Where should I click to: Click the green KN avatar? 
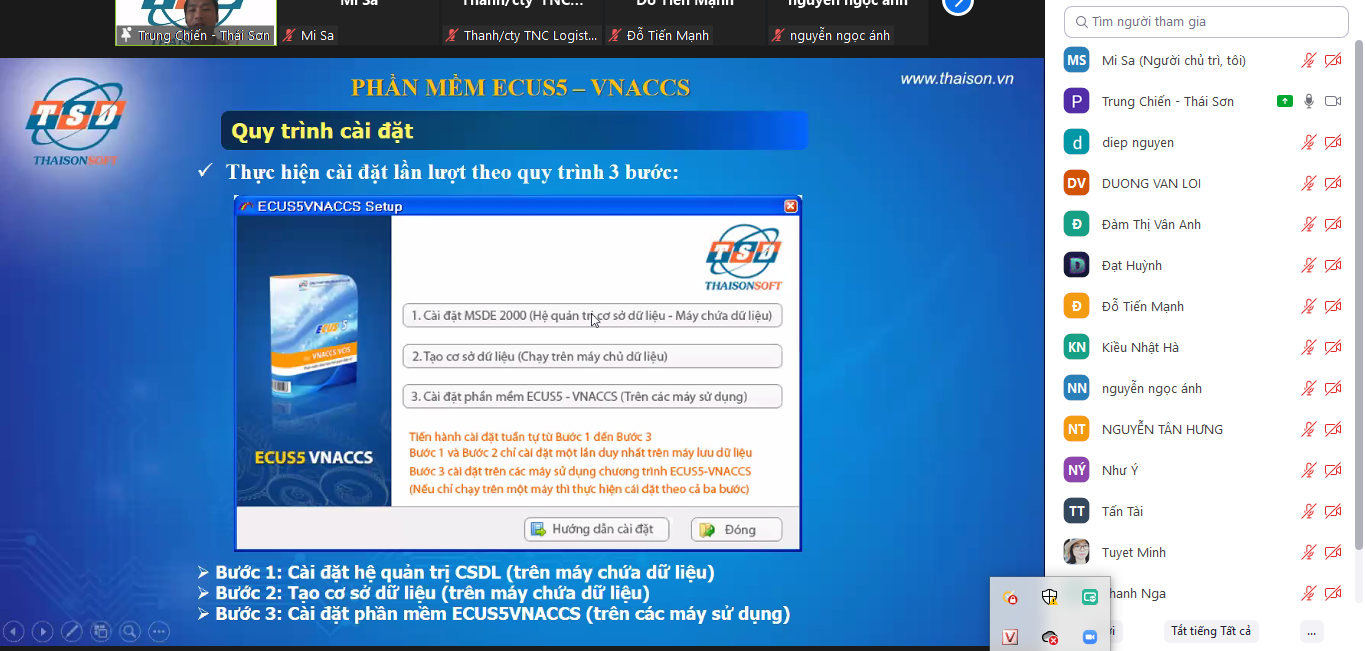(x=1077, y=347)
